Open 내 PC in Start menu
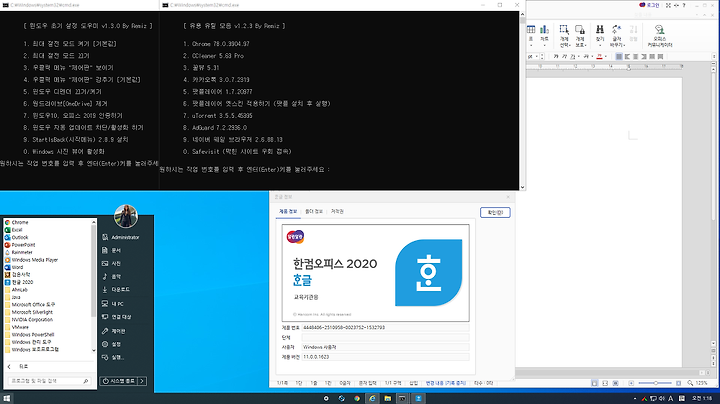Image resolution: width=720 pixels, height=404 pixels. click(x=113, y=304)
